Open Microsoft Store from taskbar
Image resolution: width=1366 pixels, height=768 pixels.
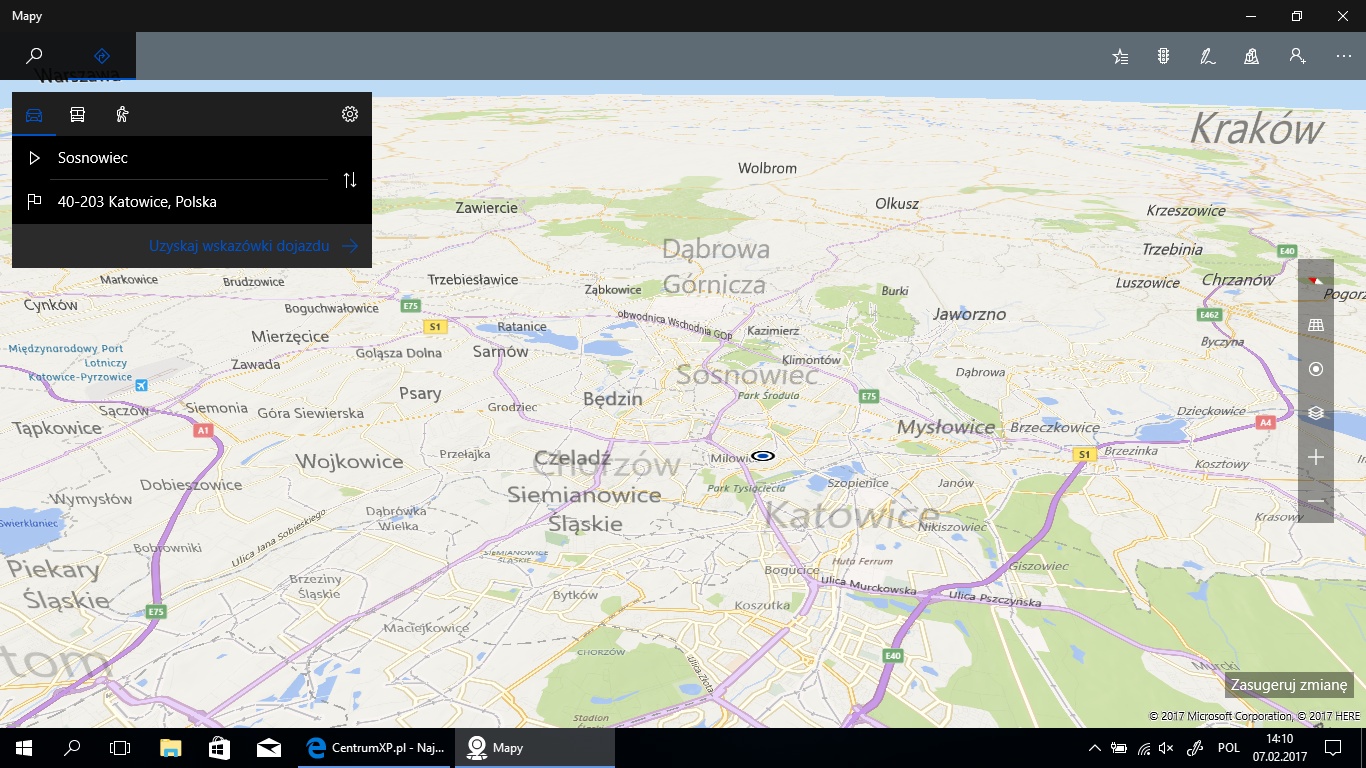219,748
